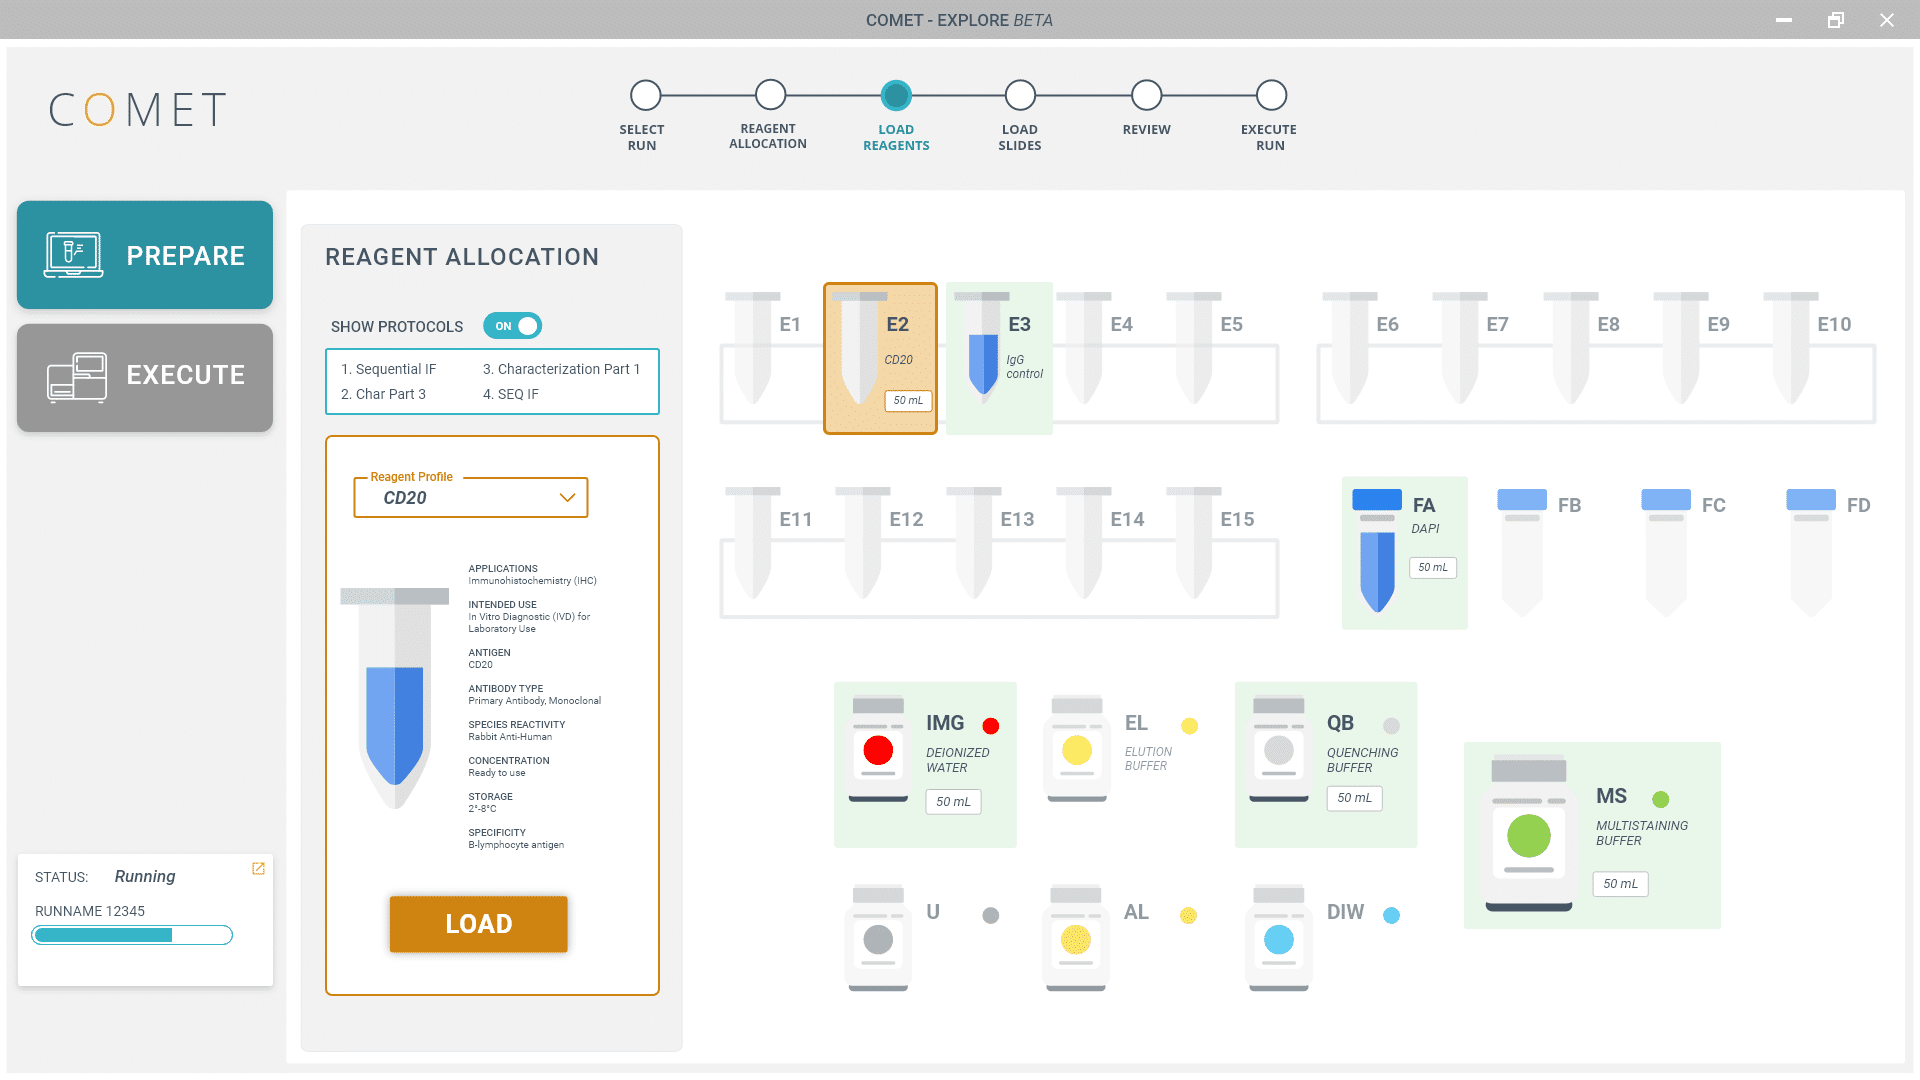1920x1080 pixels.
Task: Click the IMG deionized water bottle
Action: [878, 750]
